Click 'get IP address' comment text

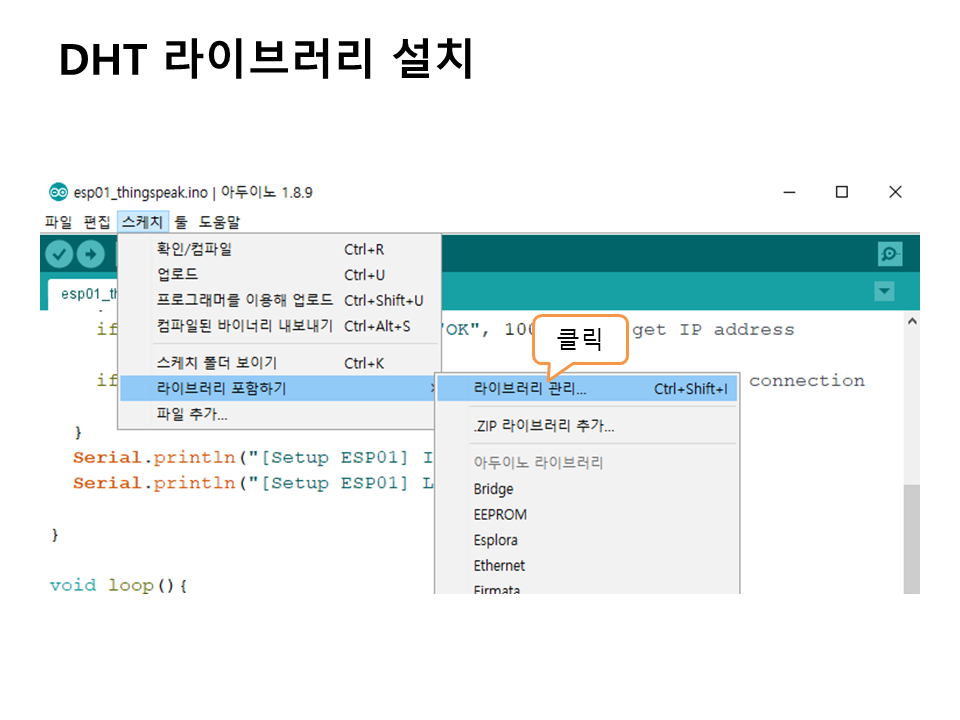[713, 330]
